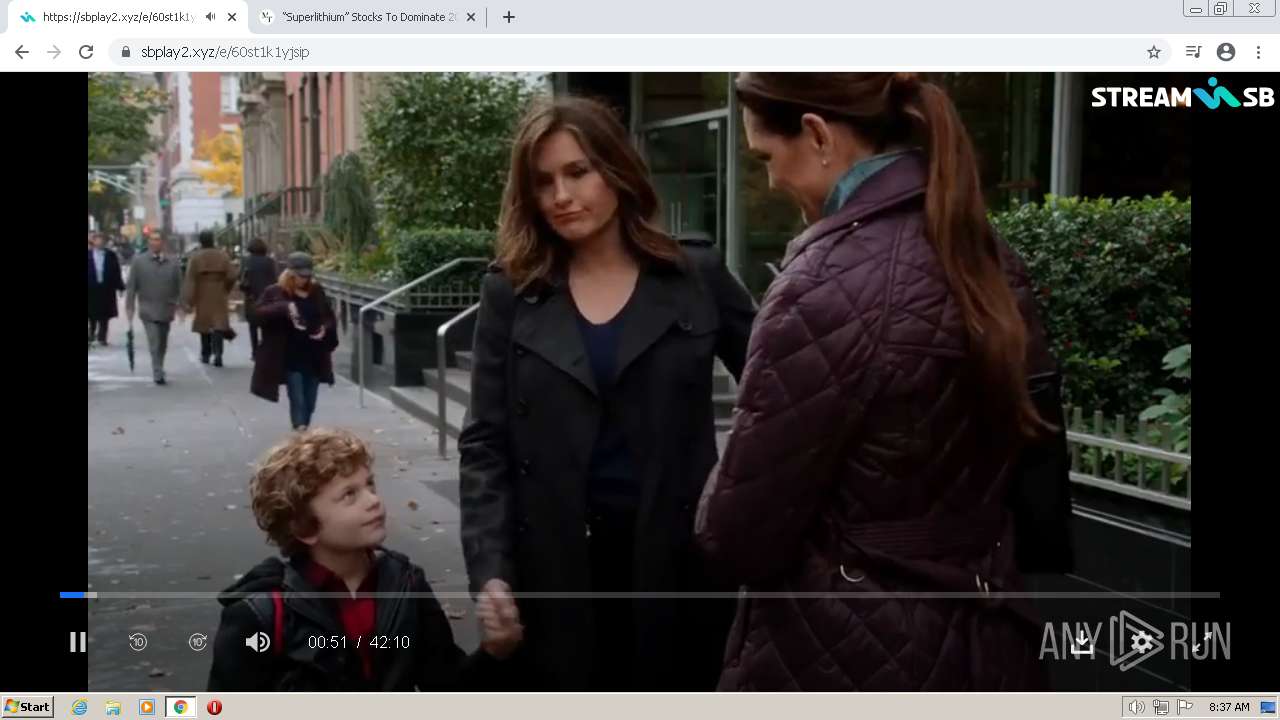1280x720 pixels.
Task: Close the sbplay2.xyz tab
Action: coord(232,17)
